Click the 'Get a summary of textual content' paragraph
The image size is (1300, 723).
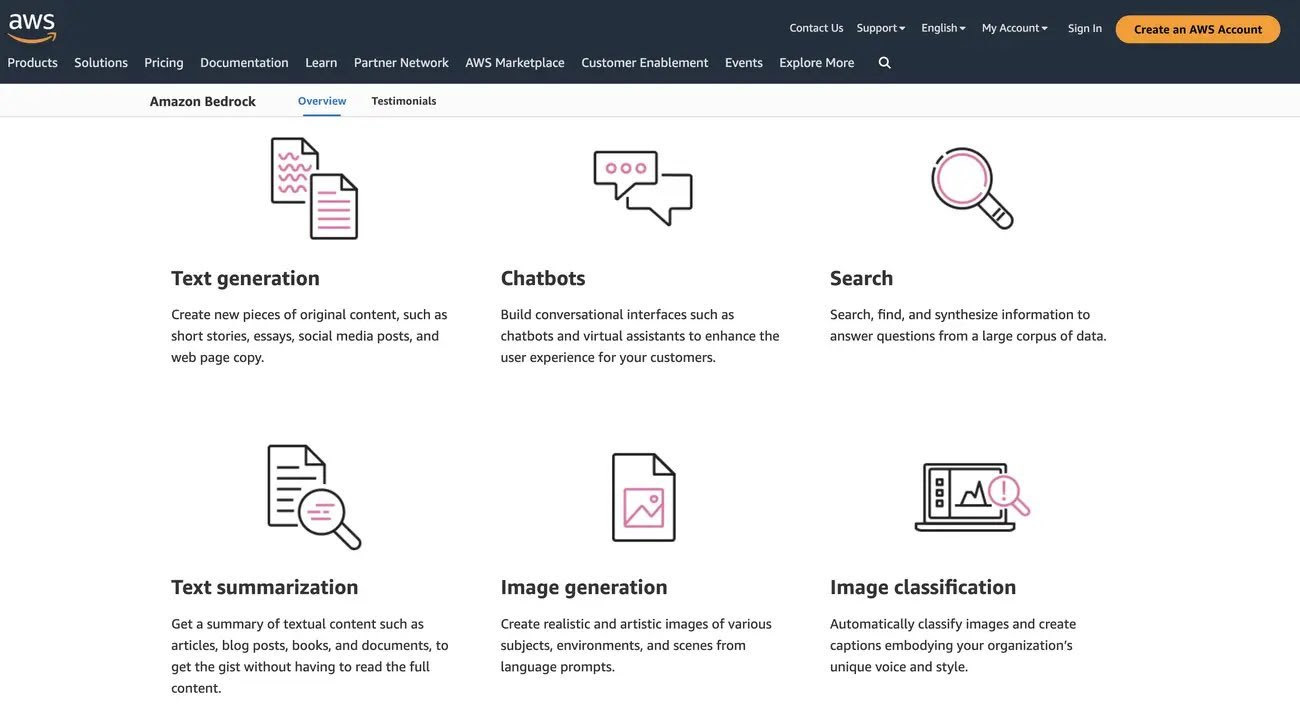click(x=310, y=655)
